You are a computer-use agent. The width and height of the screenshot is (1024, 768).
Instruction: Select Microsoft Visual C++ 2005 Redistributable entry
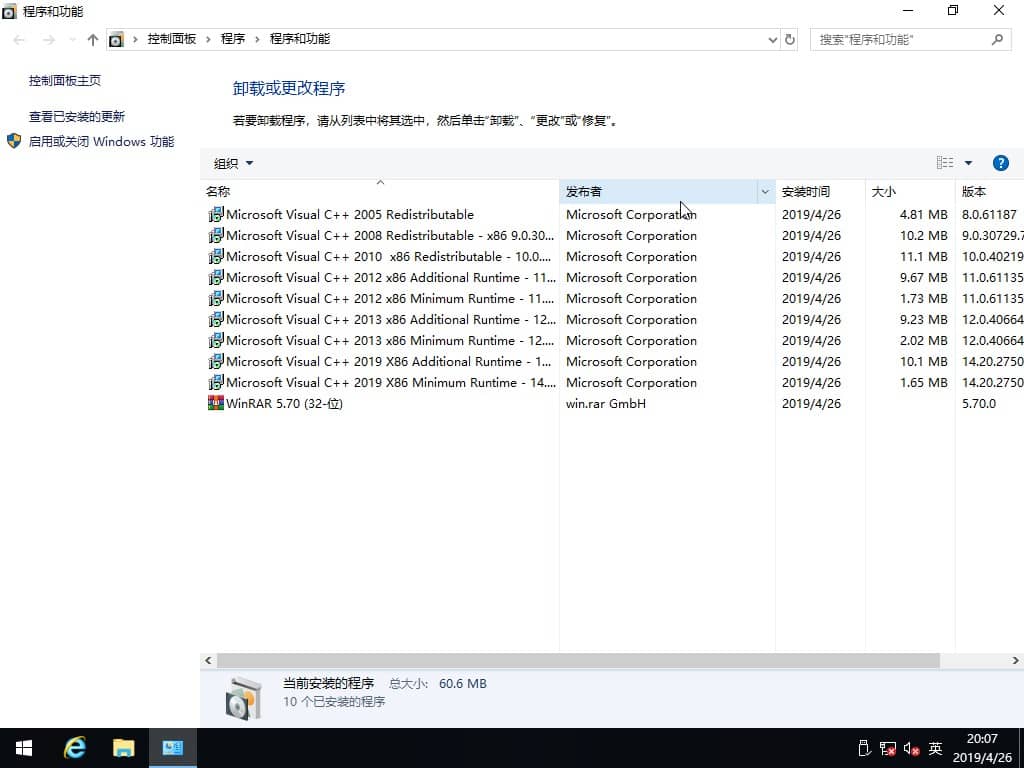coord(350,214)
